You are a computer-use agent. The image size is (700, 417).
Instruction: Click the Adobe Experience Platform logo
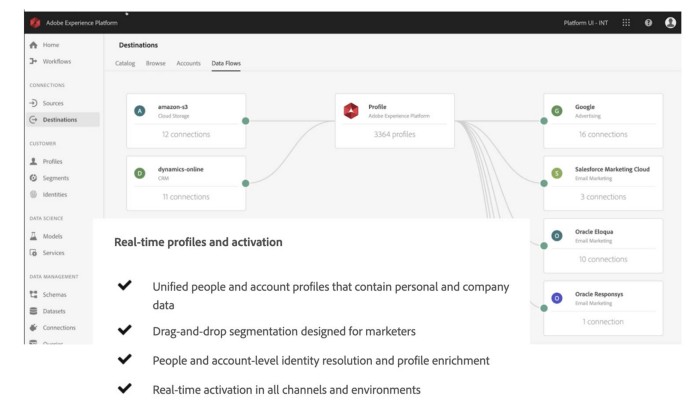point(35,22)
